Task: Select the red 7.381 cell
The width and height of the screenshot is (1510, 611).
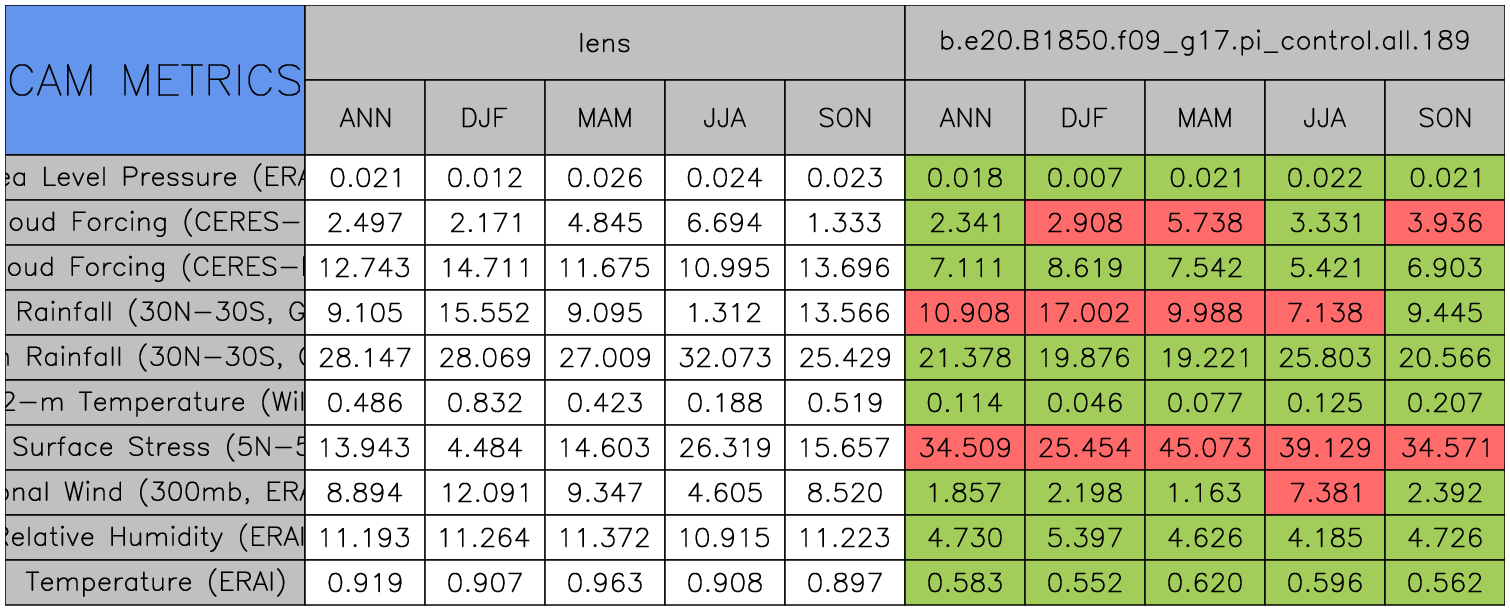Action: [1325, 493]
